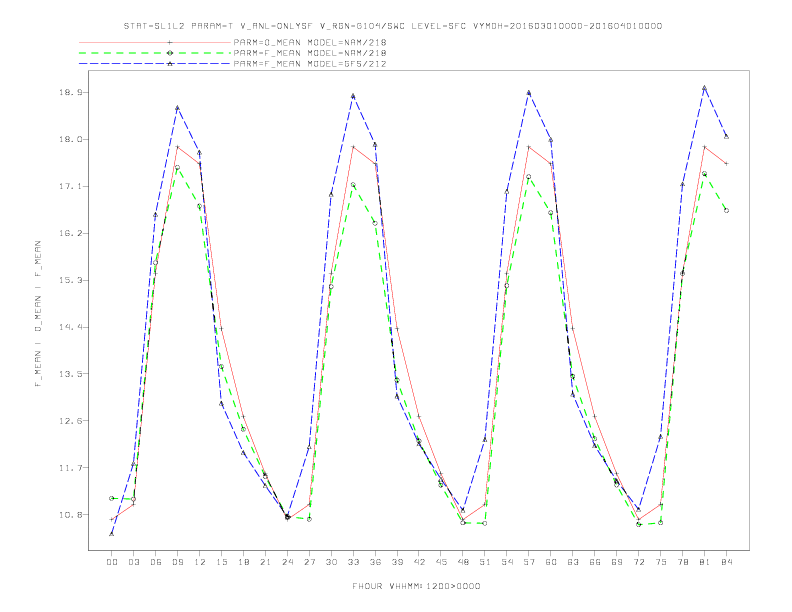Click forecast hour label 15 on x-axis

pyautogui.click(x=221, y=562)
